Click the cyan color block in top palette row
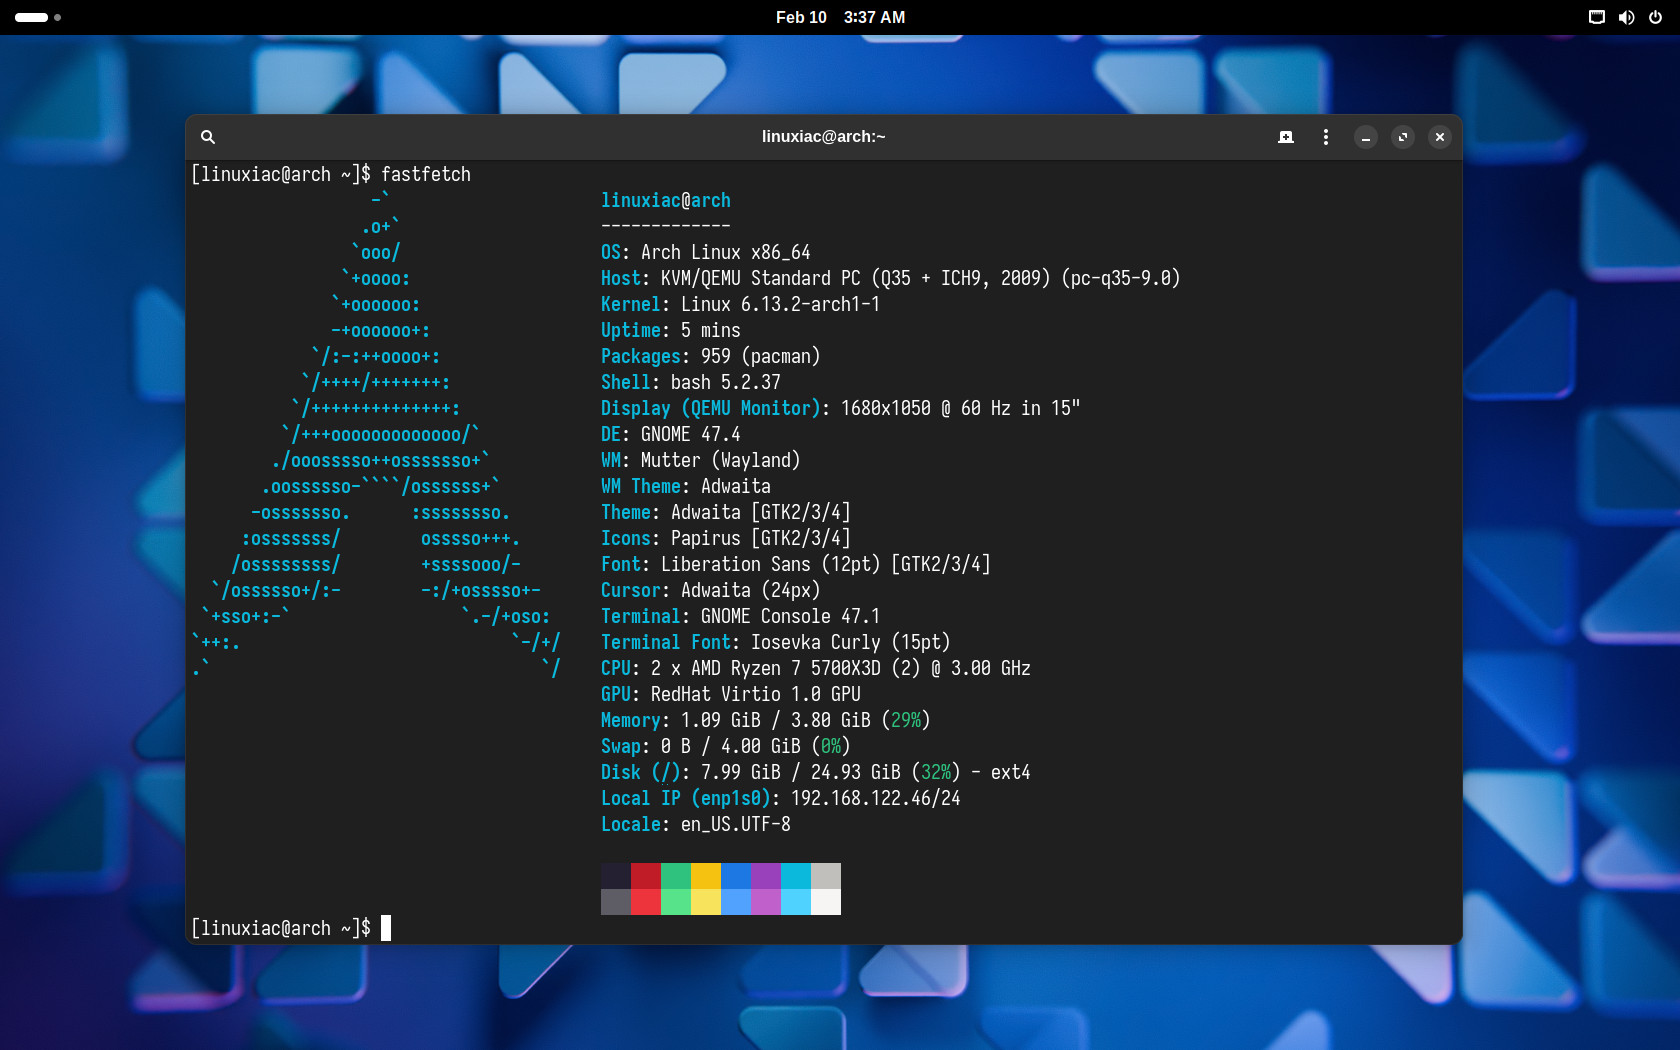 tap(796, 876)
